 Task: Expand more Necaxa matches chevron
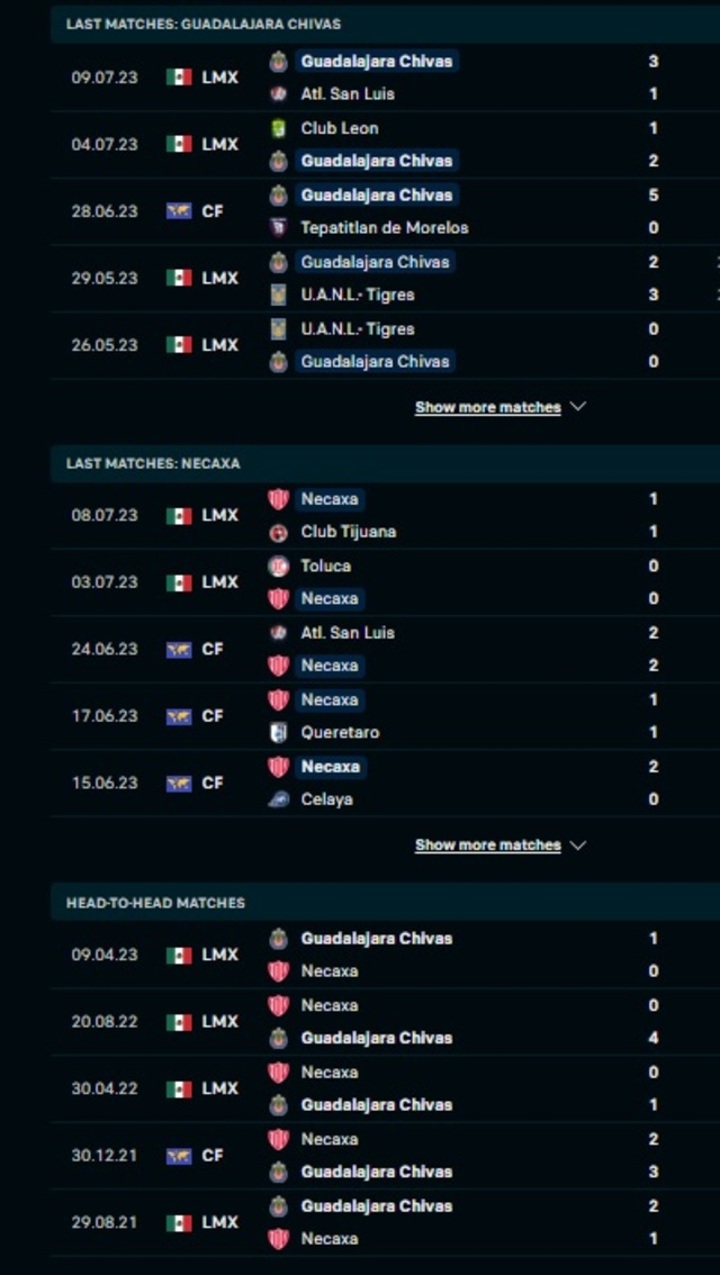click(x=577, y=845)
